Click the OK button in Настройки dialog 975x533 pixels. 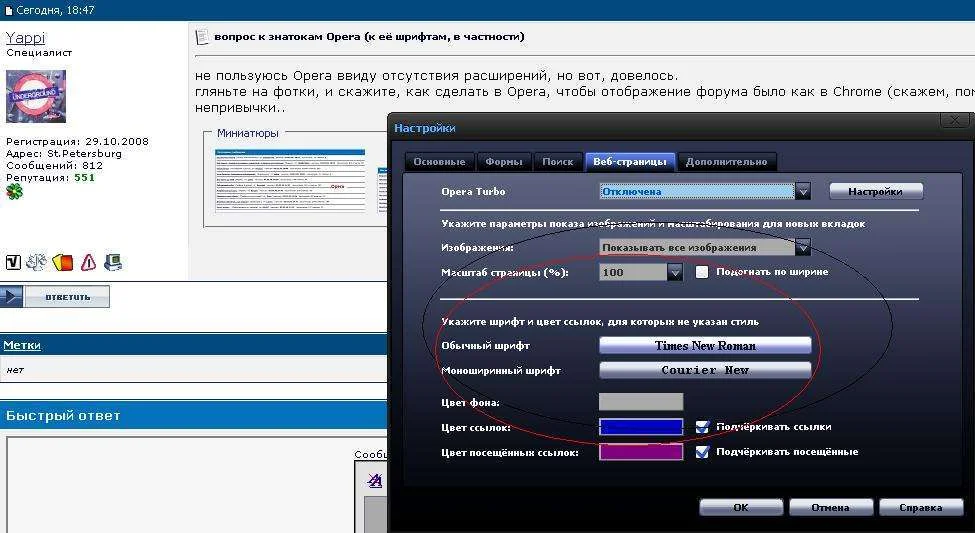pyautogui.click(x=741, y=508)
